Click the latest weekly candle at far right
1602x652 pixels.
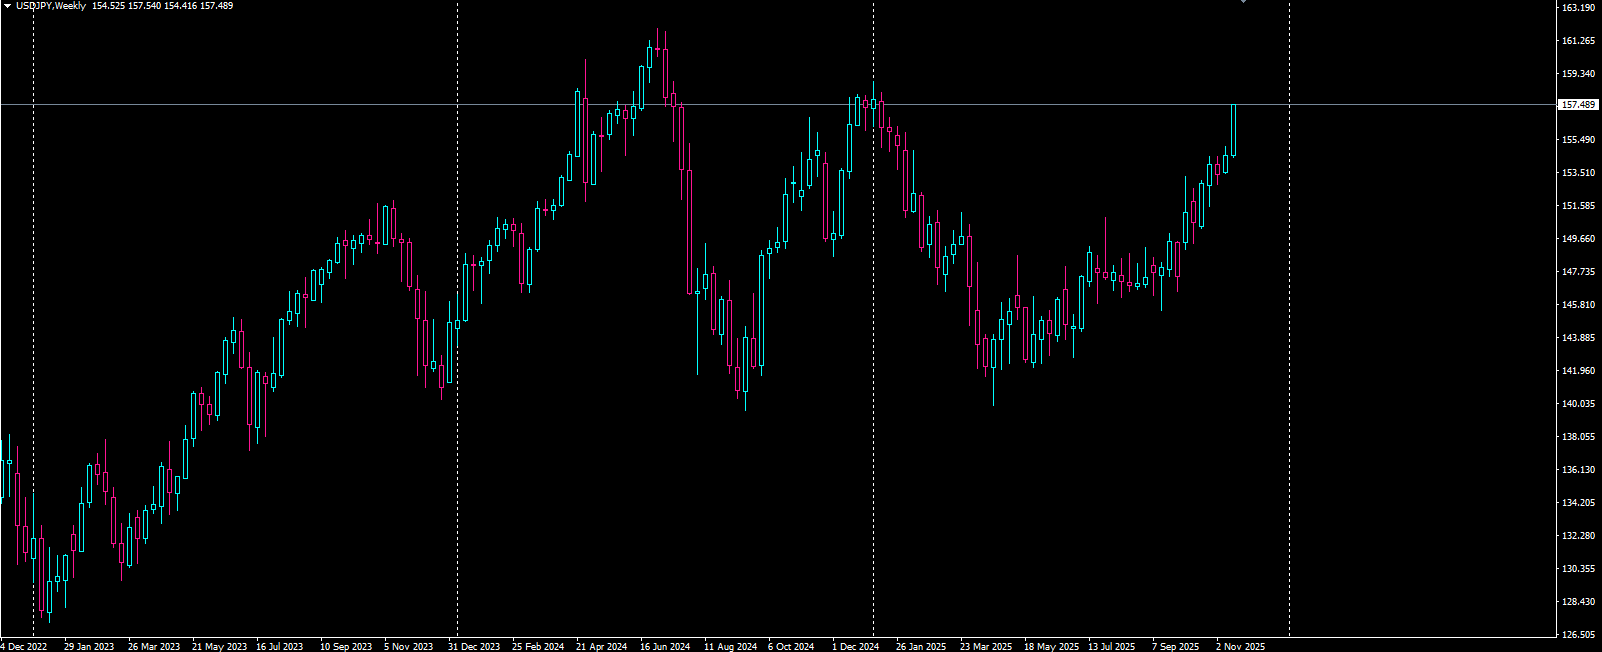pos(1234,130)
